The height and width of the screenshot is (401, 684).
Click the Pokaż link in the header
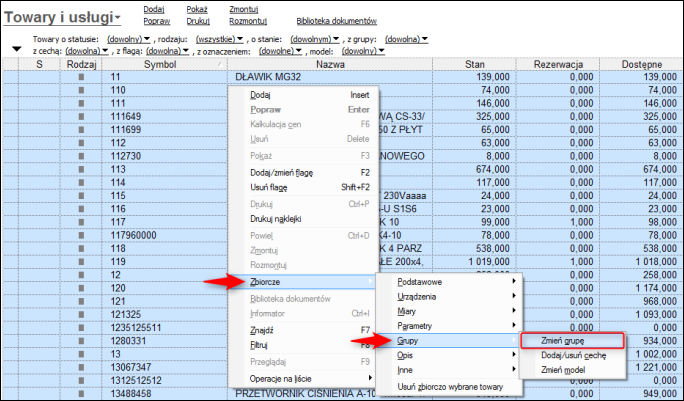click(x=197, y=9)
